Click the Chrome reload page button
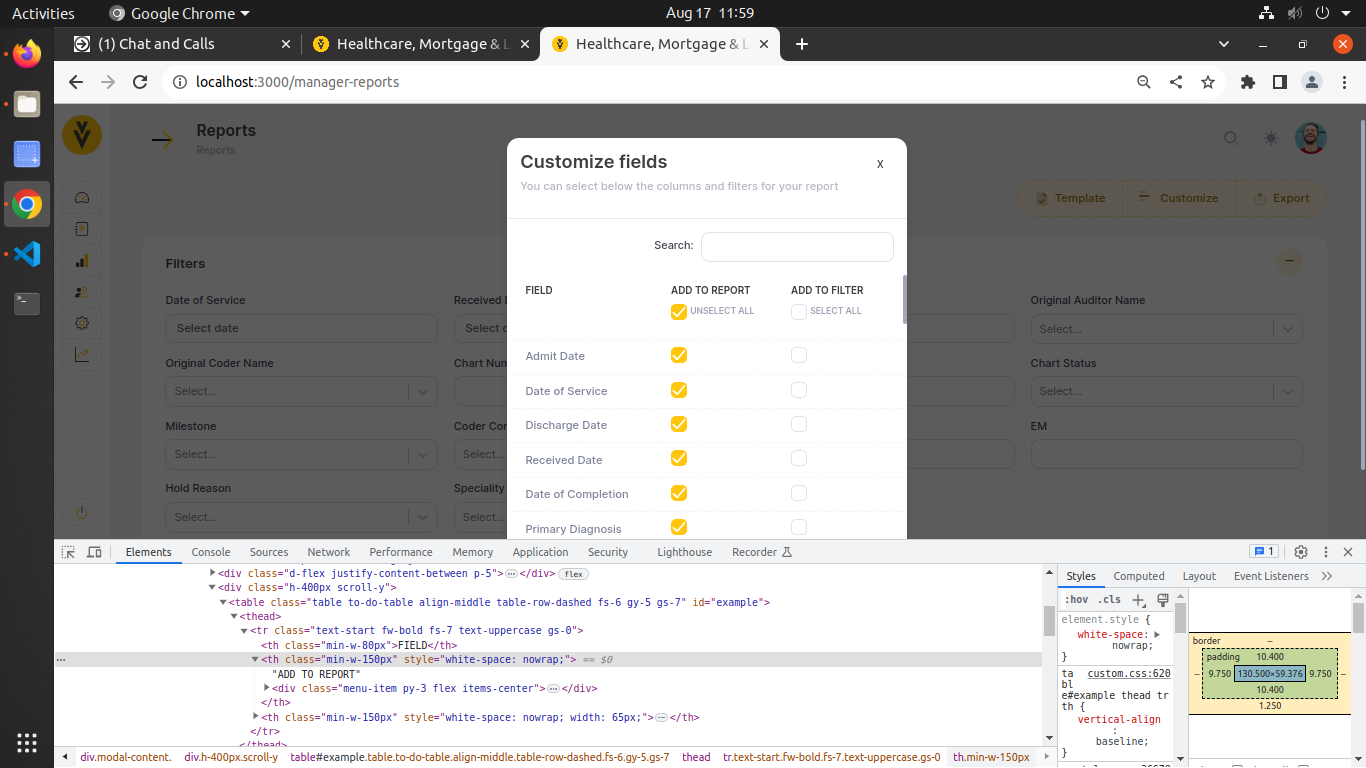This screenshot has height=768, width=1366. point(140,82)
